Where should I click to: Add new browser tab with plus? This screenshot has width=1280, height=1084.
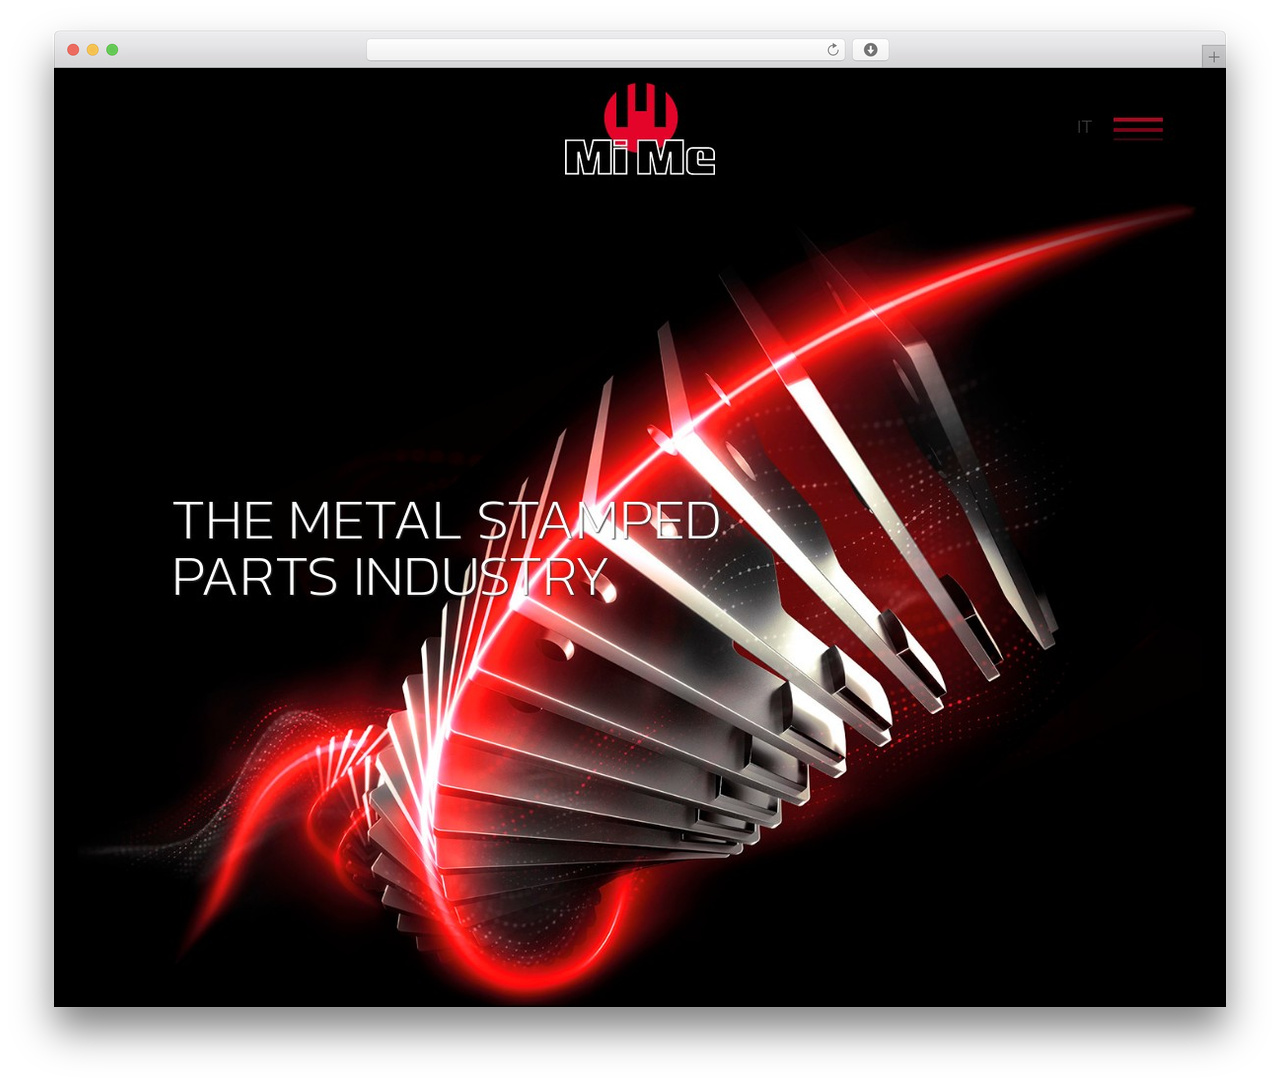1213,57
